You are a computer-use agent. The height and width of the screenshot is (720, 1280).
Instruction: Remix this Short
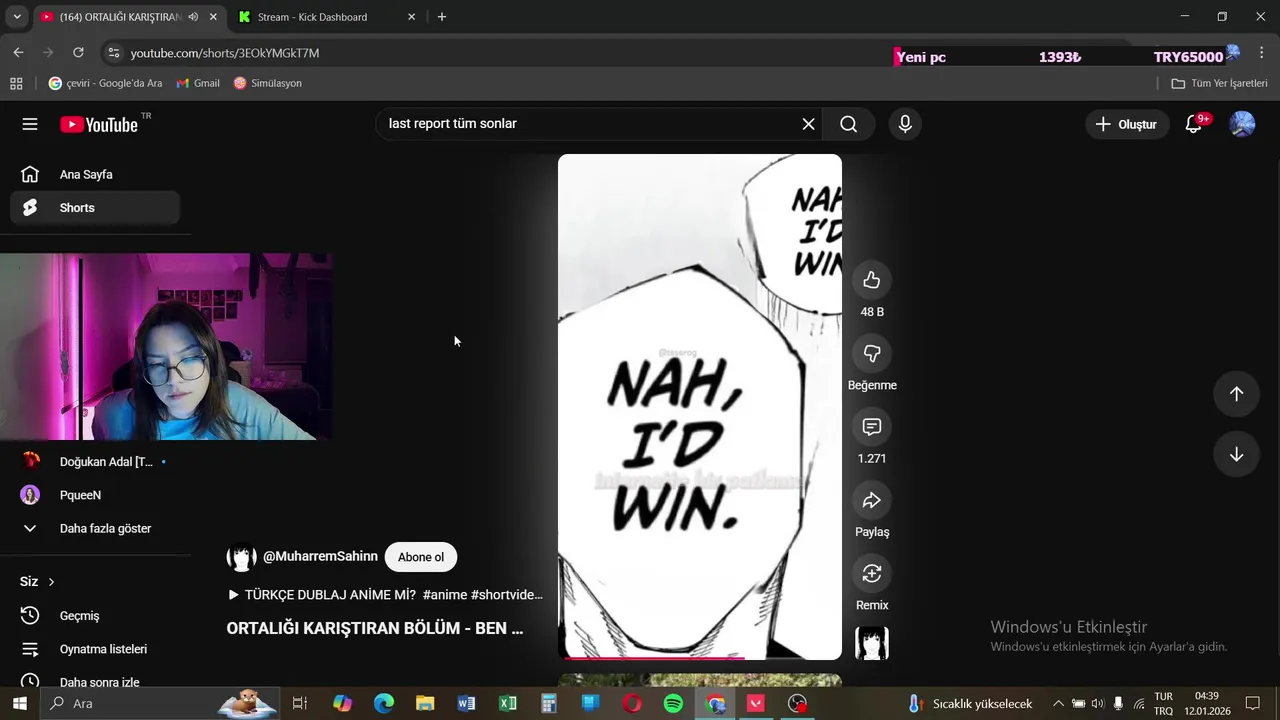coord(872,573)
